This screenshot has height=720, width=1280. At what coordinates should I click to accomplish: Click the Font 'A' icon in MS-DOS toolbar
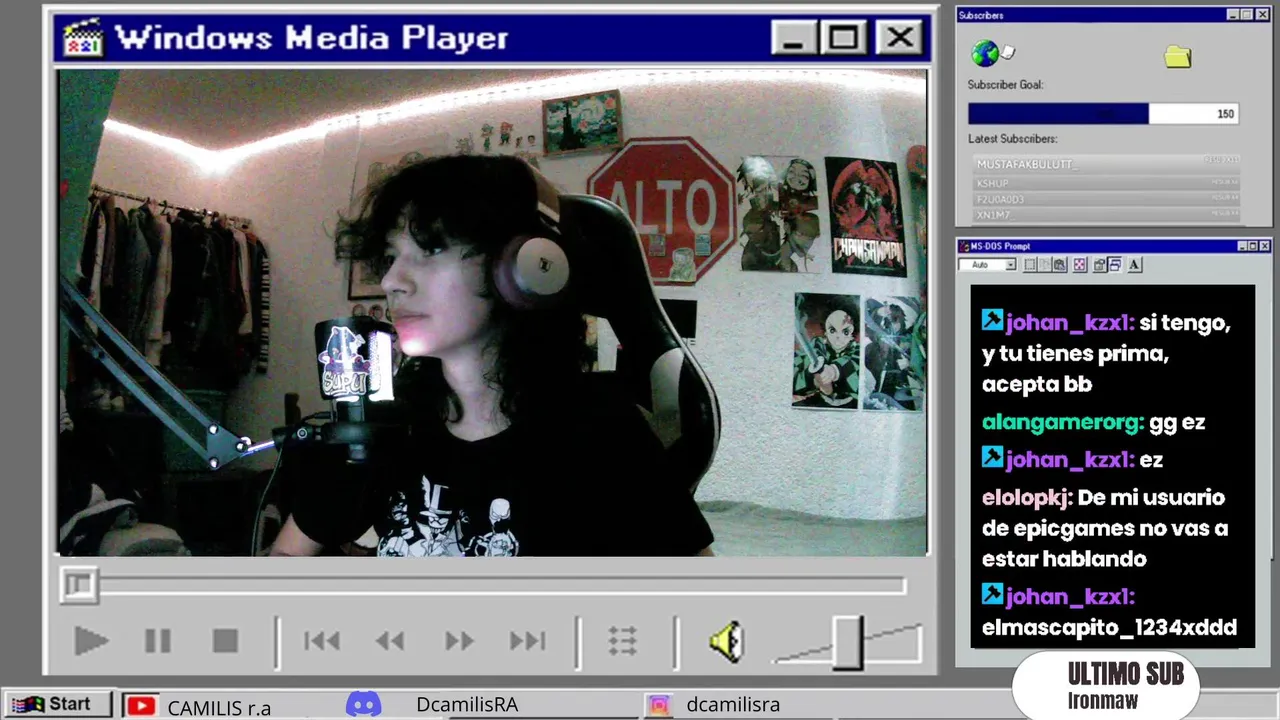pyautogui.click(x=1134, y=265)
